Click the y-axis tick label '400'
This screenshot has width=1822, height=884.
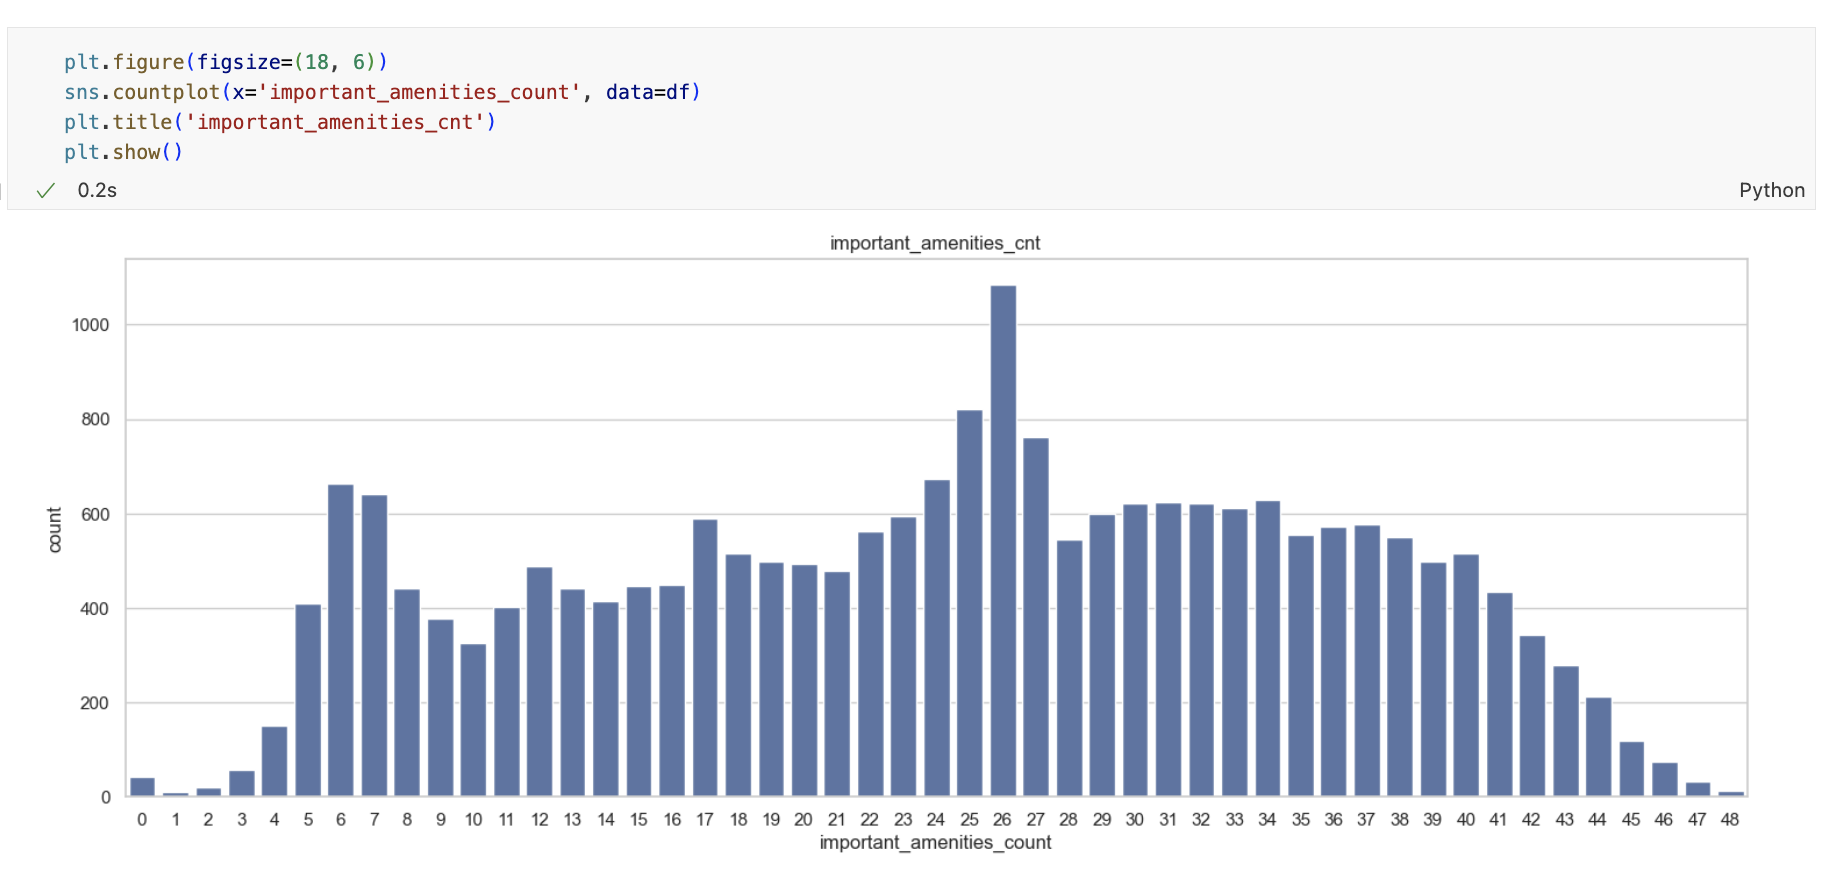tap(95, 608)
